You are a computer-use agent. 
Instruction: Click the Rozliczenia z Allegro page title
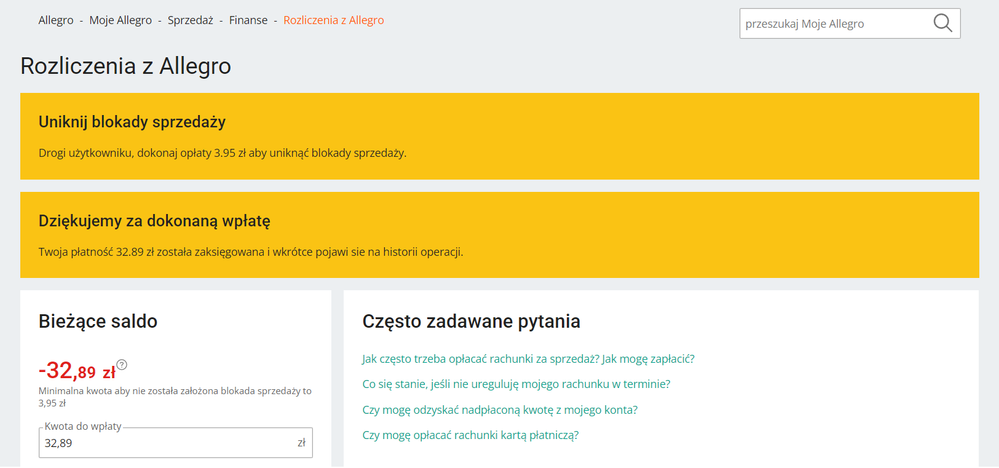pos(126,66)
